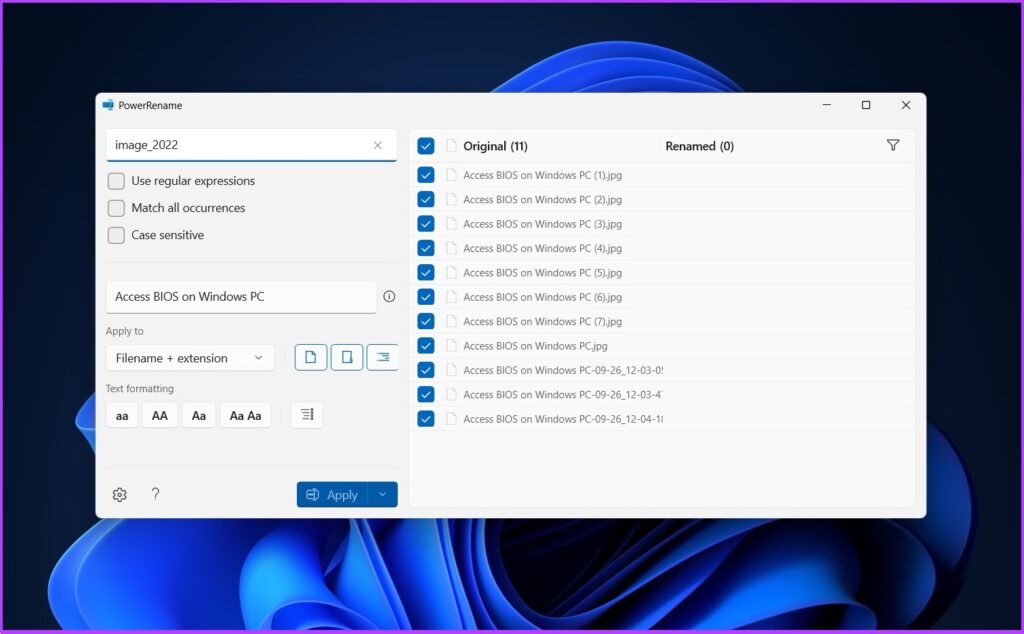Click the info icon next to the replace field

point(389,296)
